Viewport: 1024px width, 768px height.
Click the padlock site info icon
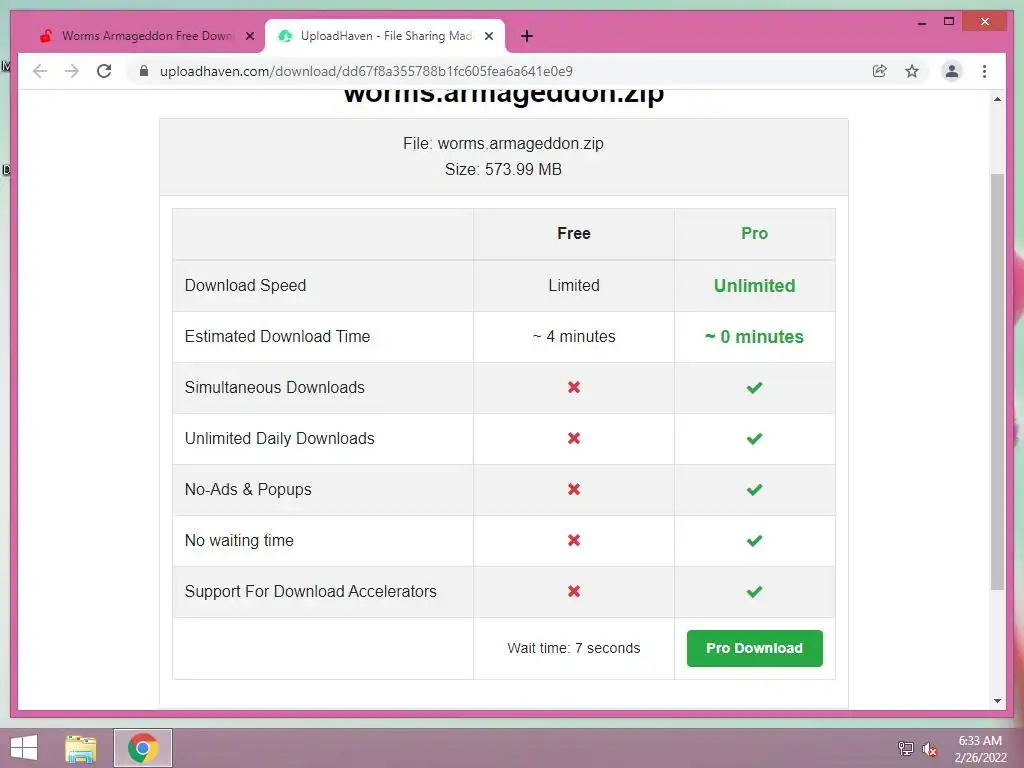tap(144, 71)
